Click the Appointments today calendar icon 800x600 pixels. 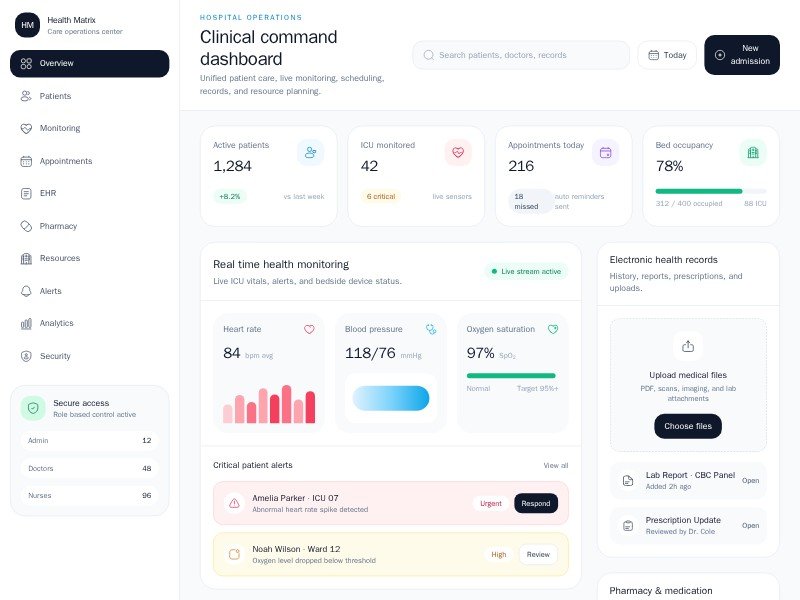click(605, 153)
